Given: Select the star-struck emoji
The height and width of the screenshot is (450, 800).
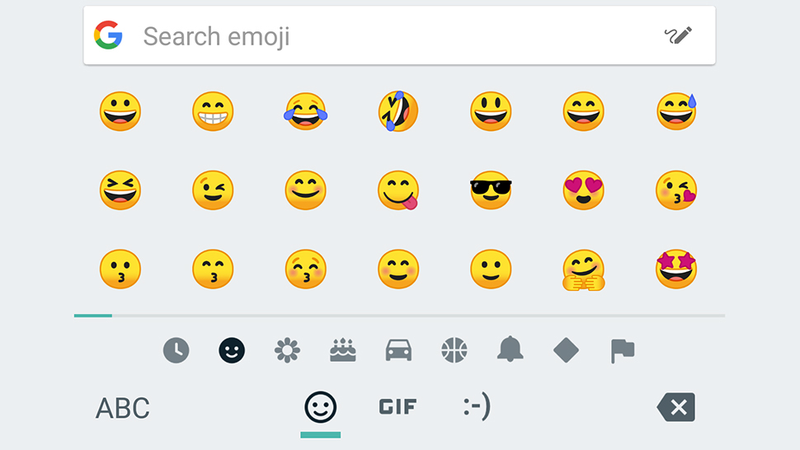Looking at the screenshot, I should (x=676, y=269).
